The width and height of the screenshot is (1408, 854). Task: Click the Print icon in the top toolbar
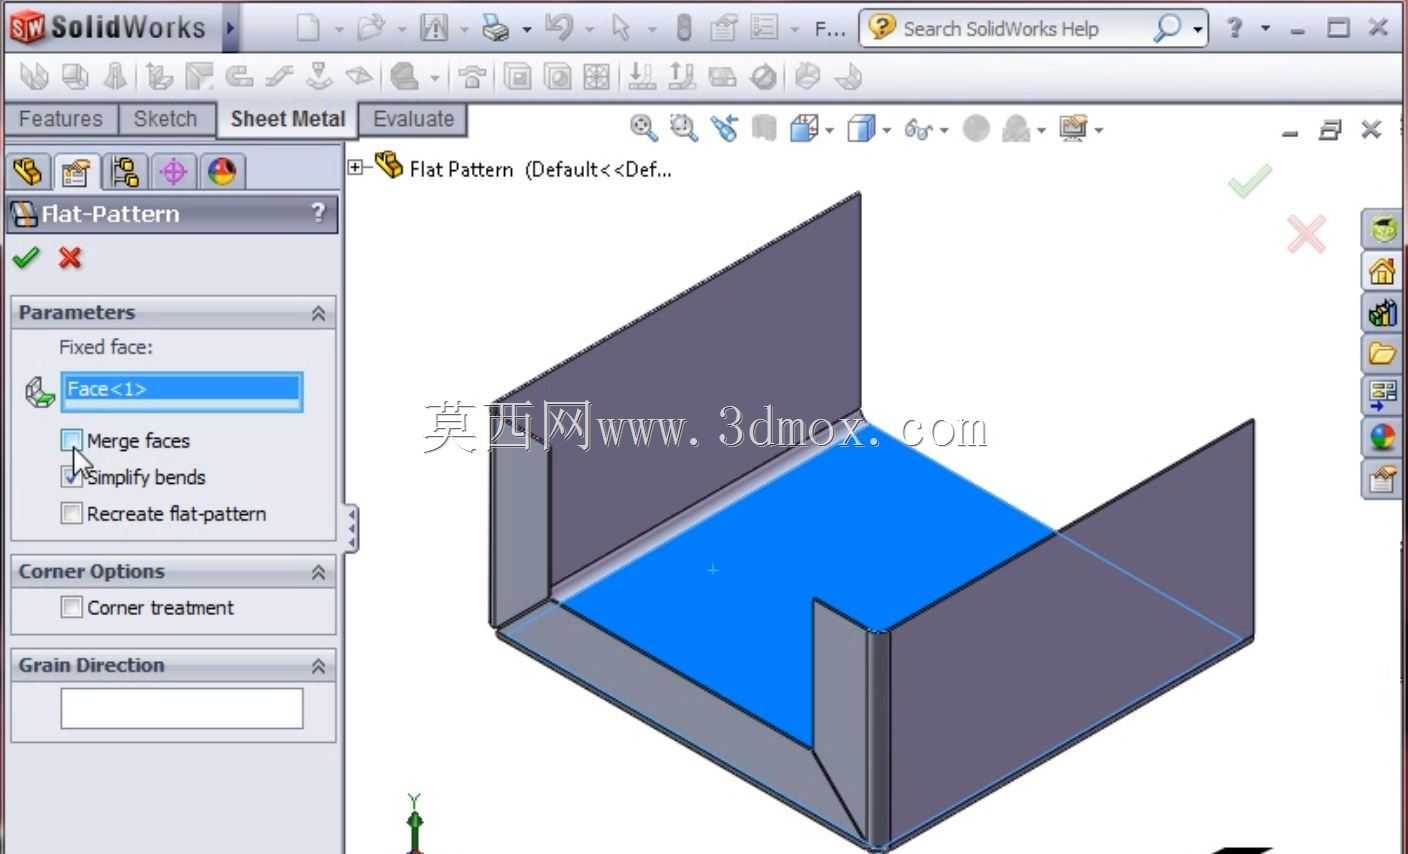pos(496,28)
